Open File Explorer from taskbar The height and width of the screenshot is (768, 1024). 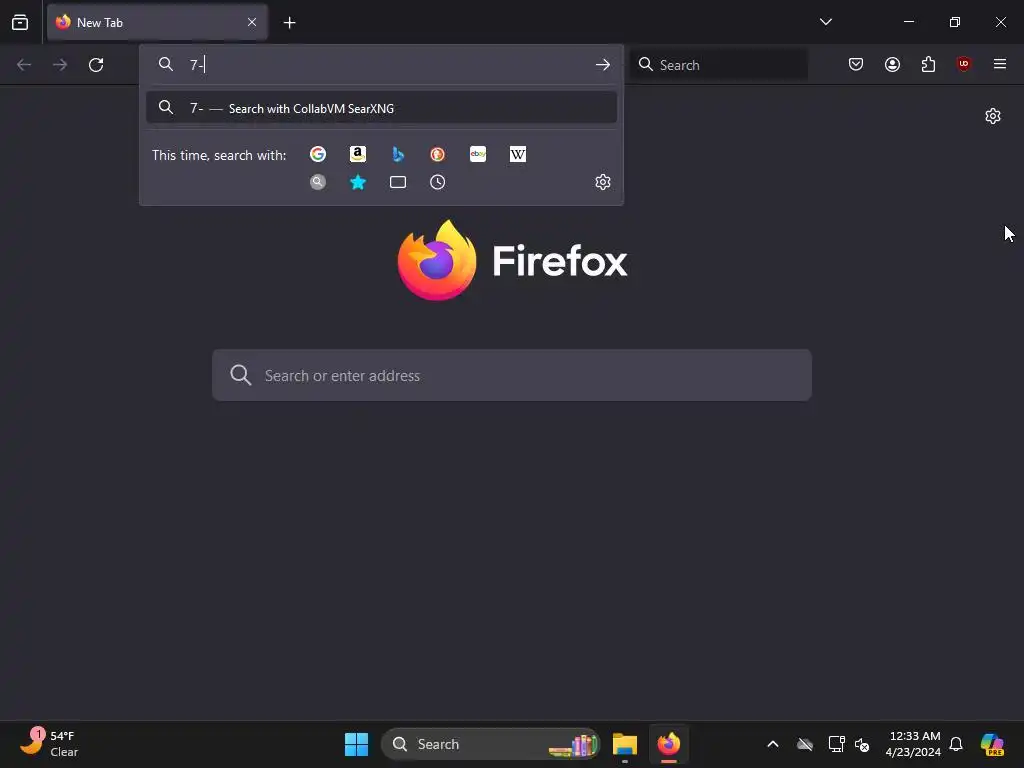point(625,744)
